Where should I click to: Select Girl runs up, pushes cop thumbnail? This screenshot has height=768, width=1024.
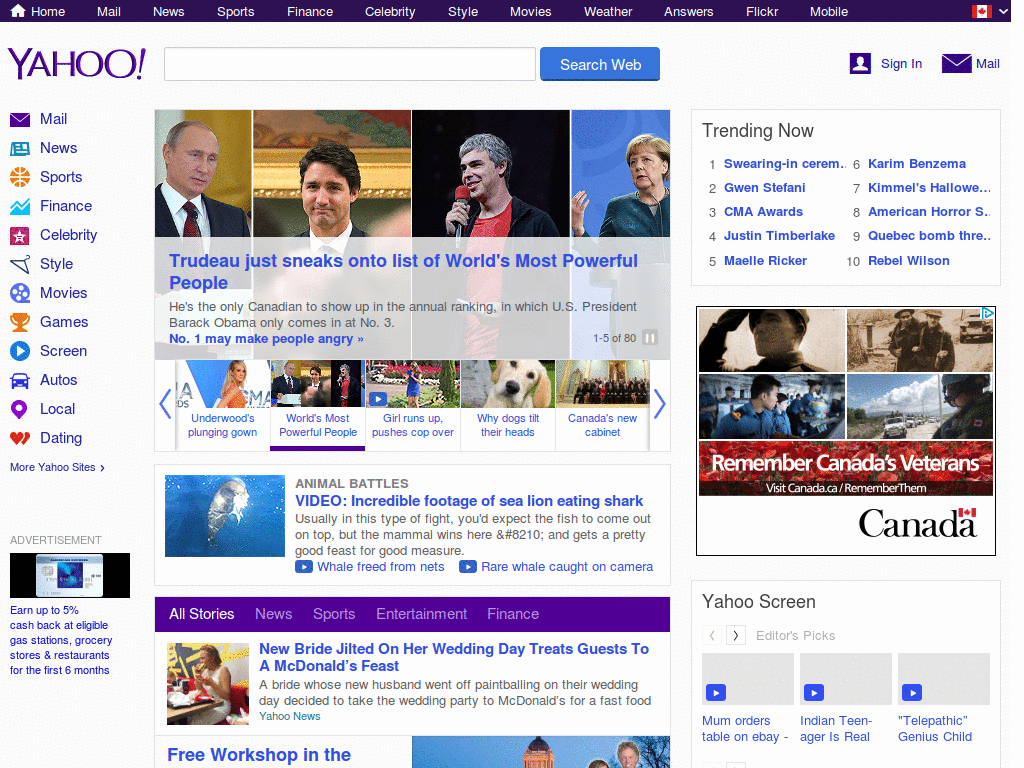pyautogui.click(x=413, y=405)
